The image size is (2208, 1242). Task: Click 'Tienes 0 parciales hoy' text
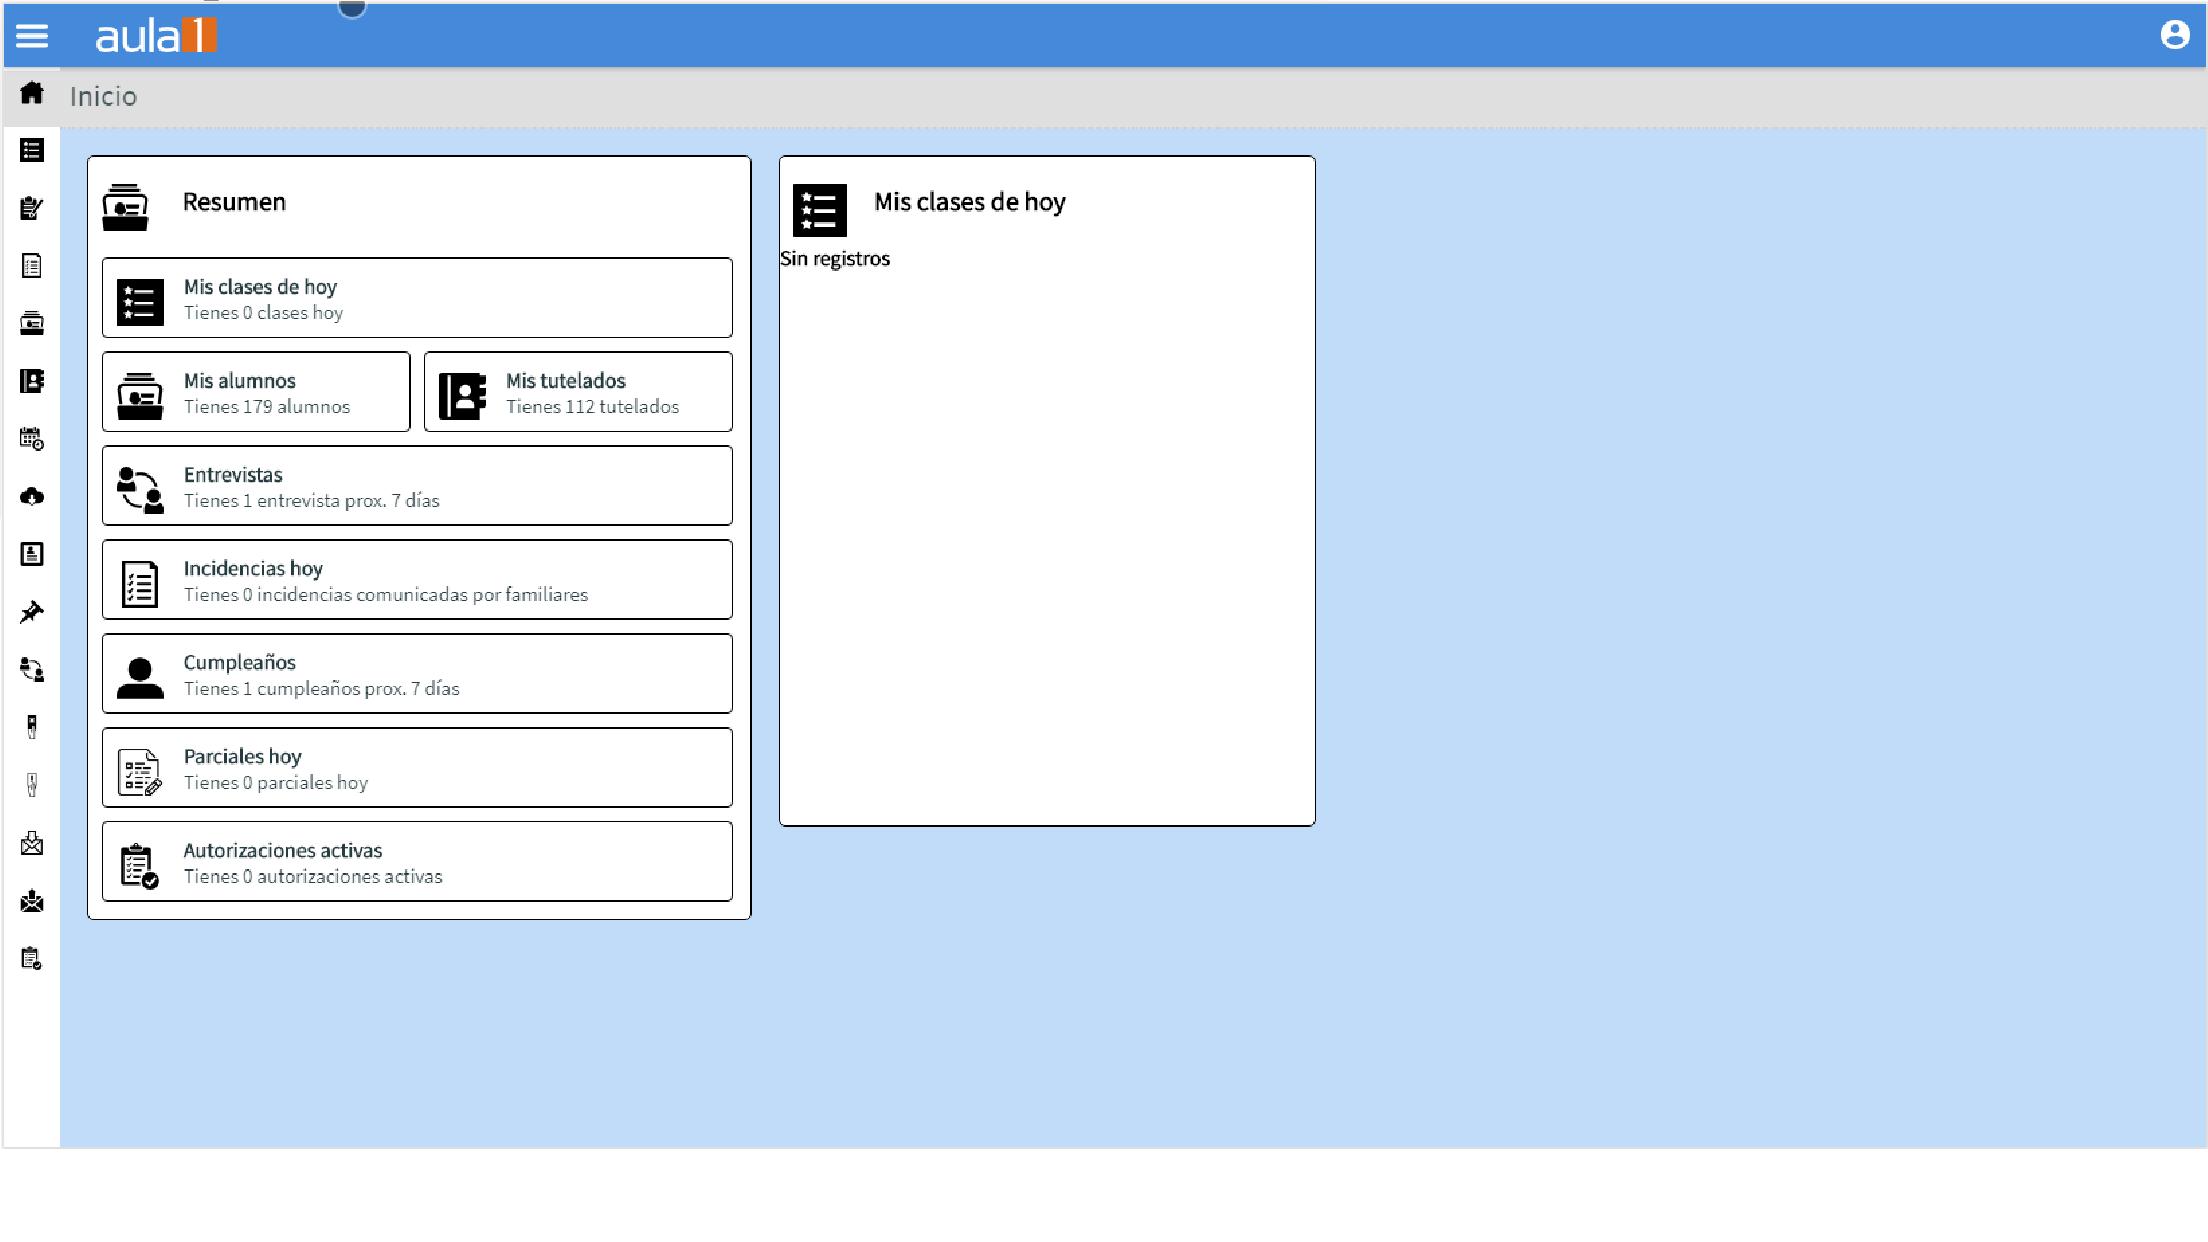coord(275,783)
